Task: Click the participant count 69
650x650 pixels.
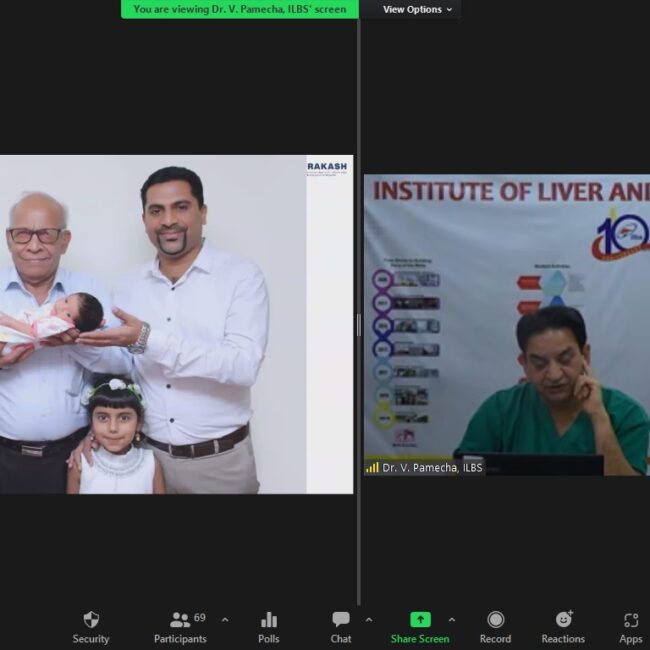Action: point(200,618)
